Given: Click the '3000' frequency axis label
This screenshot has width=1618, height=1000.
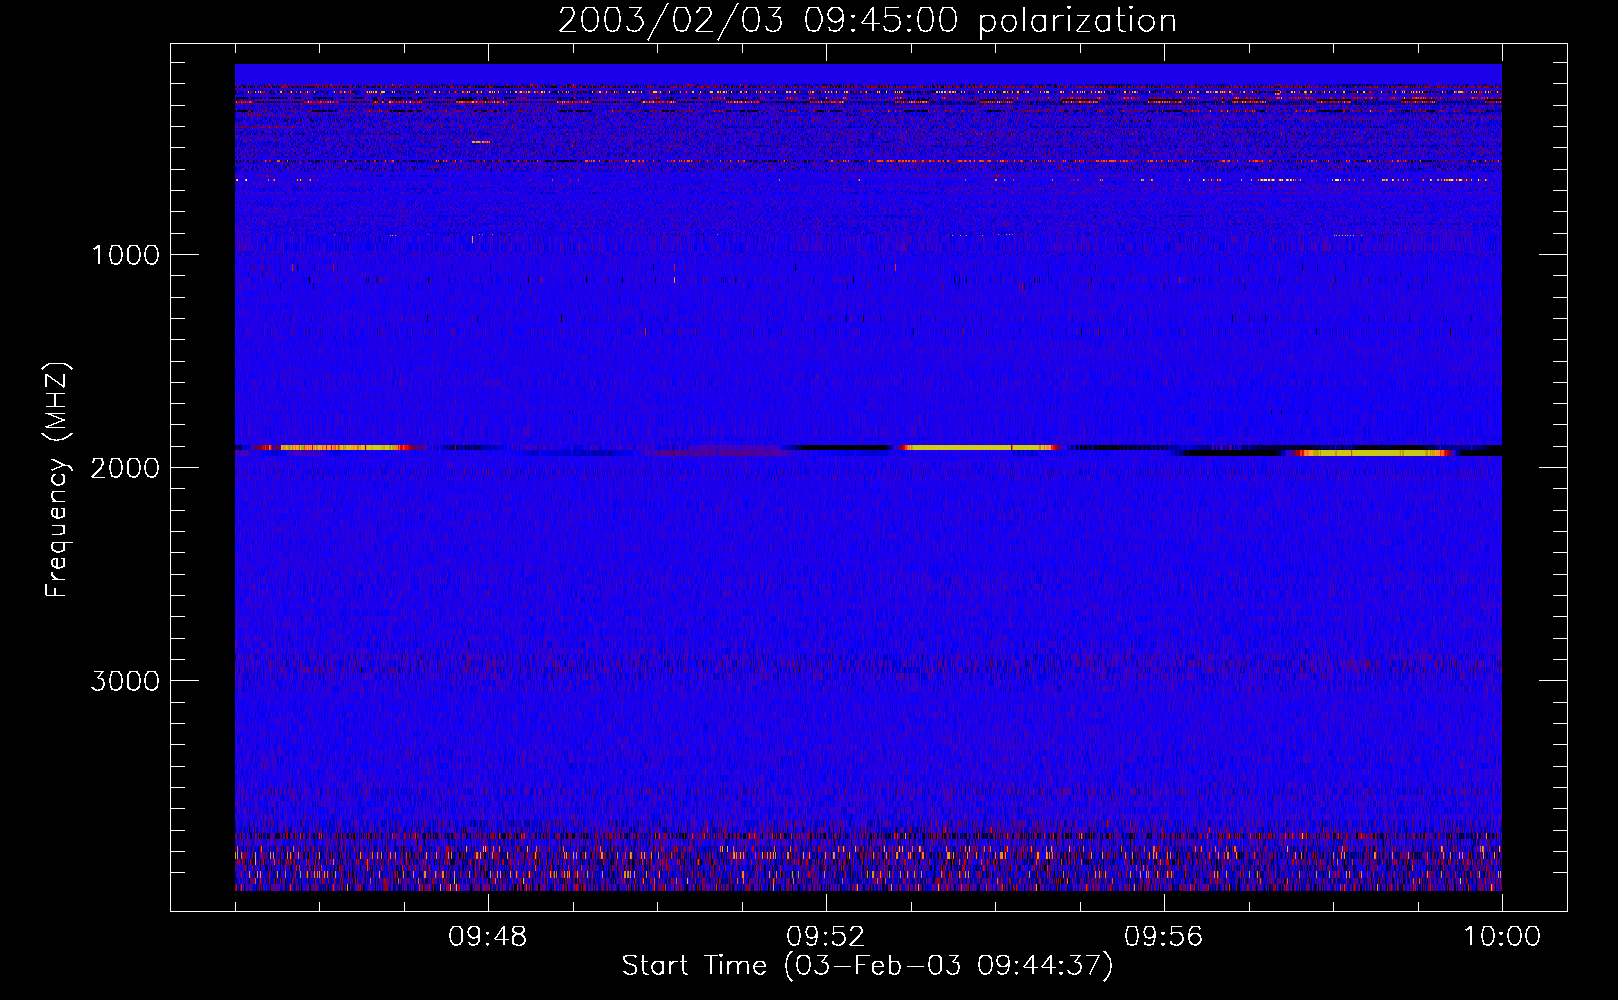Looking at the screenshot, I should pyautogui.click(x=125, y=681).
